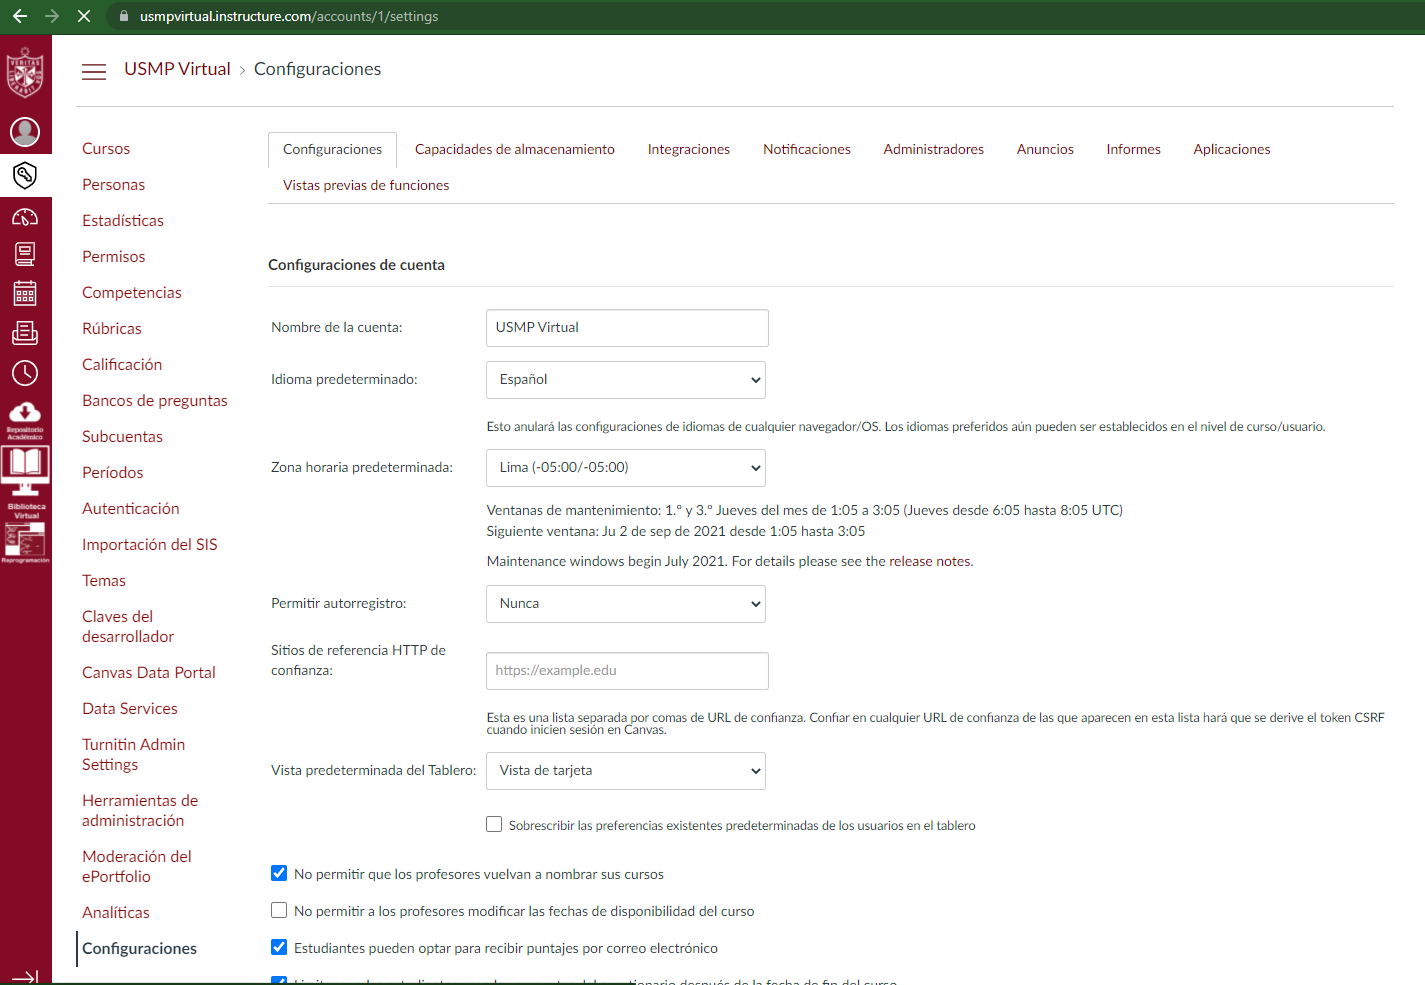Viewport: 1425px width, 985px height.
Task: Open the Autenticación sidebar link
Action: pos(131,509)
